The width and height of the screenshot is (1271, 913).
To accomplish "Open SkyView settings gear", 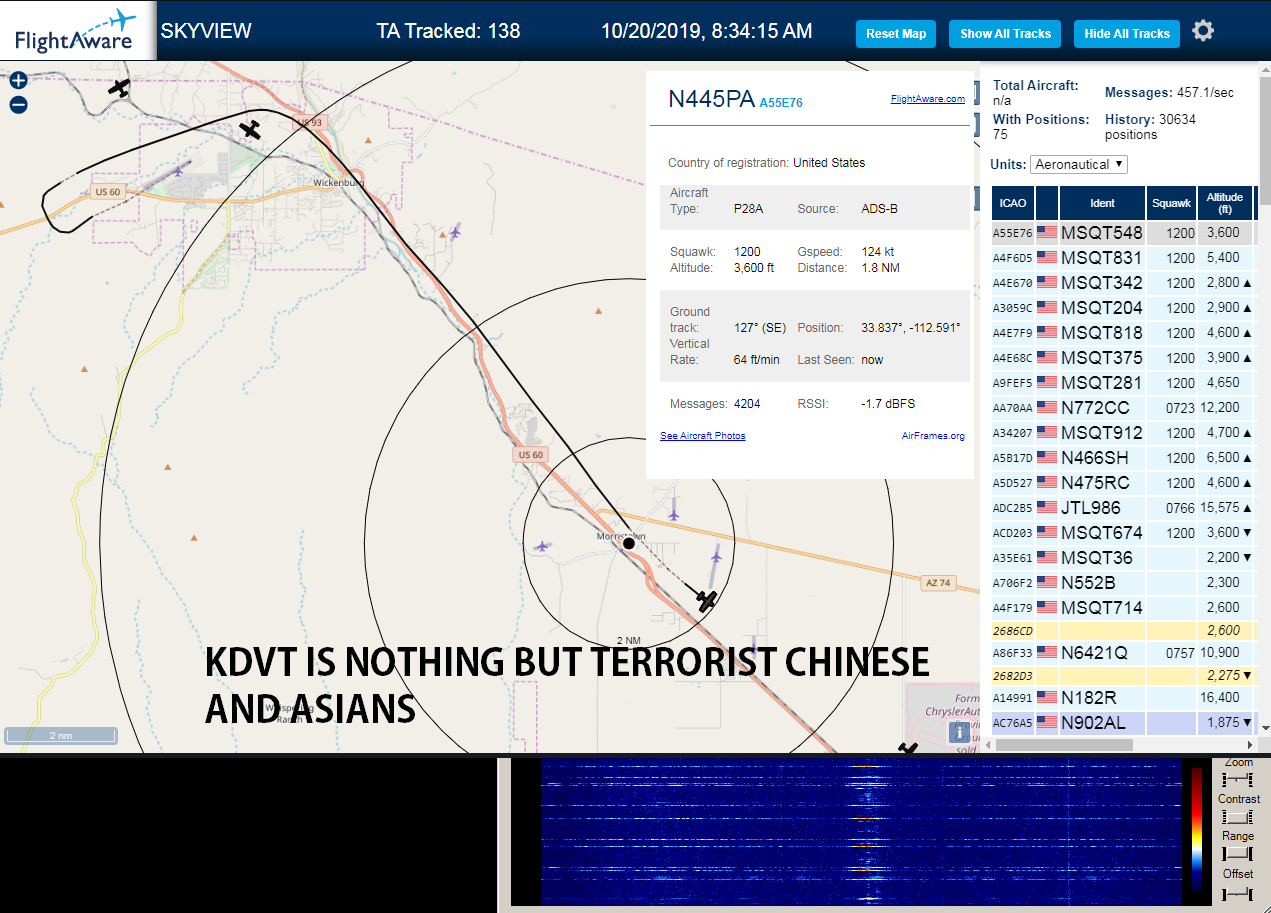I will [1203, 31].
